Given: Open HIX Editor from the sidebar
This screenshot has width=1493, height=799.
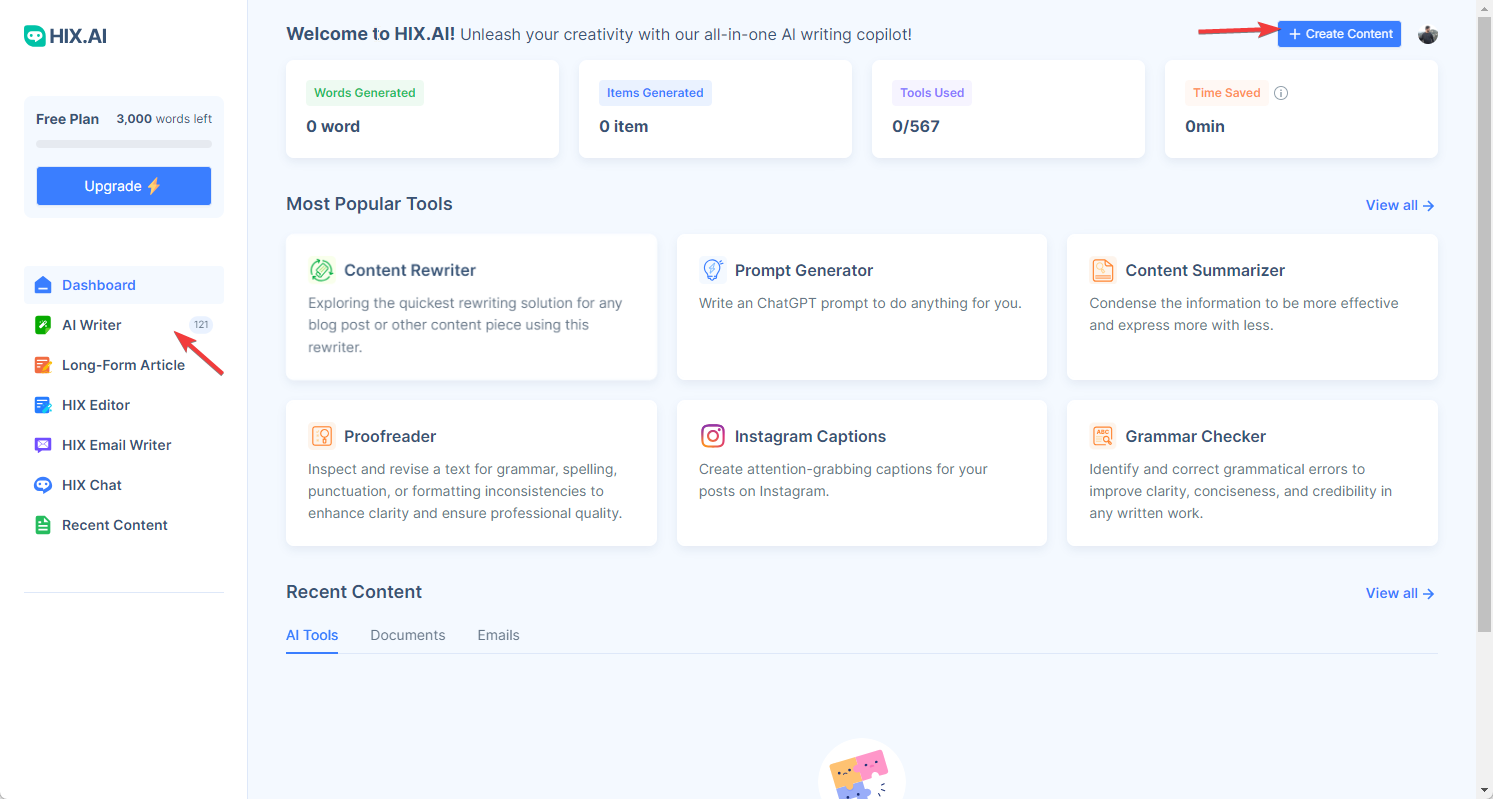Looking at the screenshot, I should point(124,405).
